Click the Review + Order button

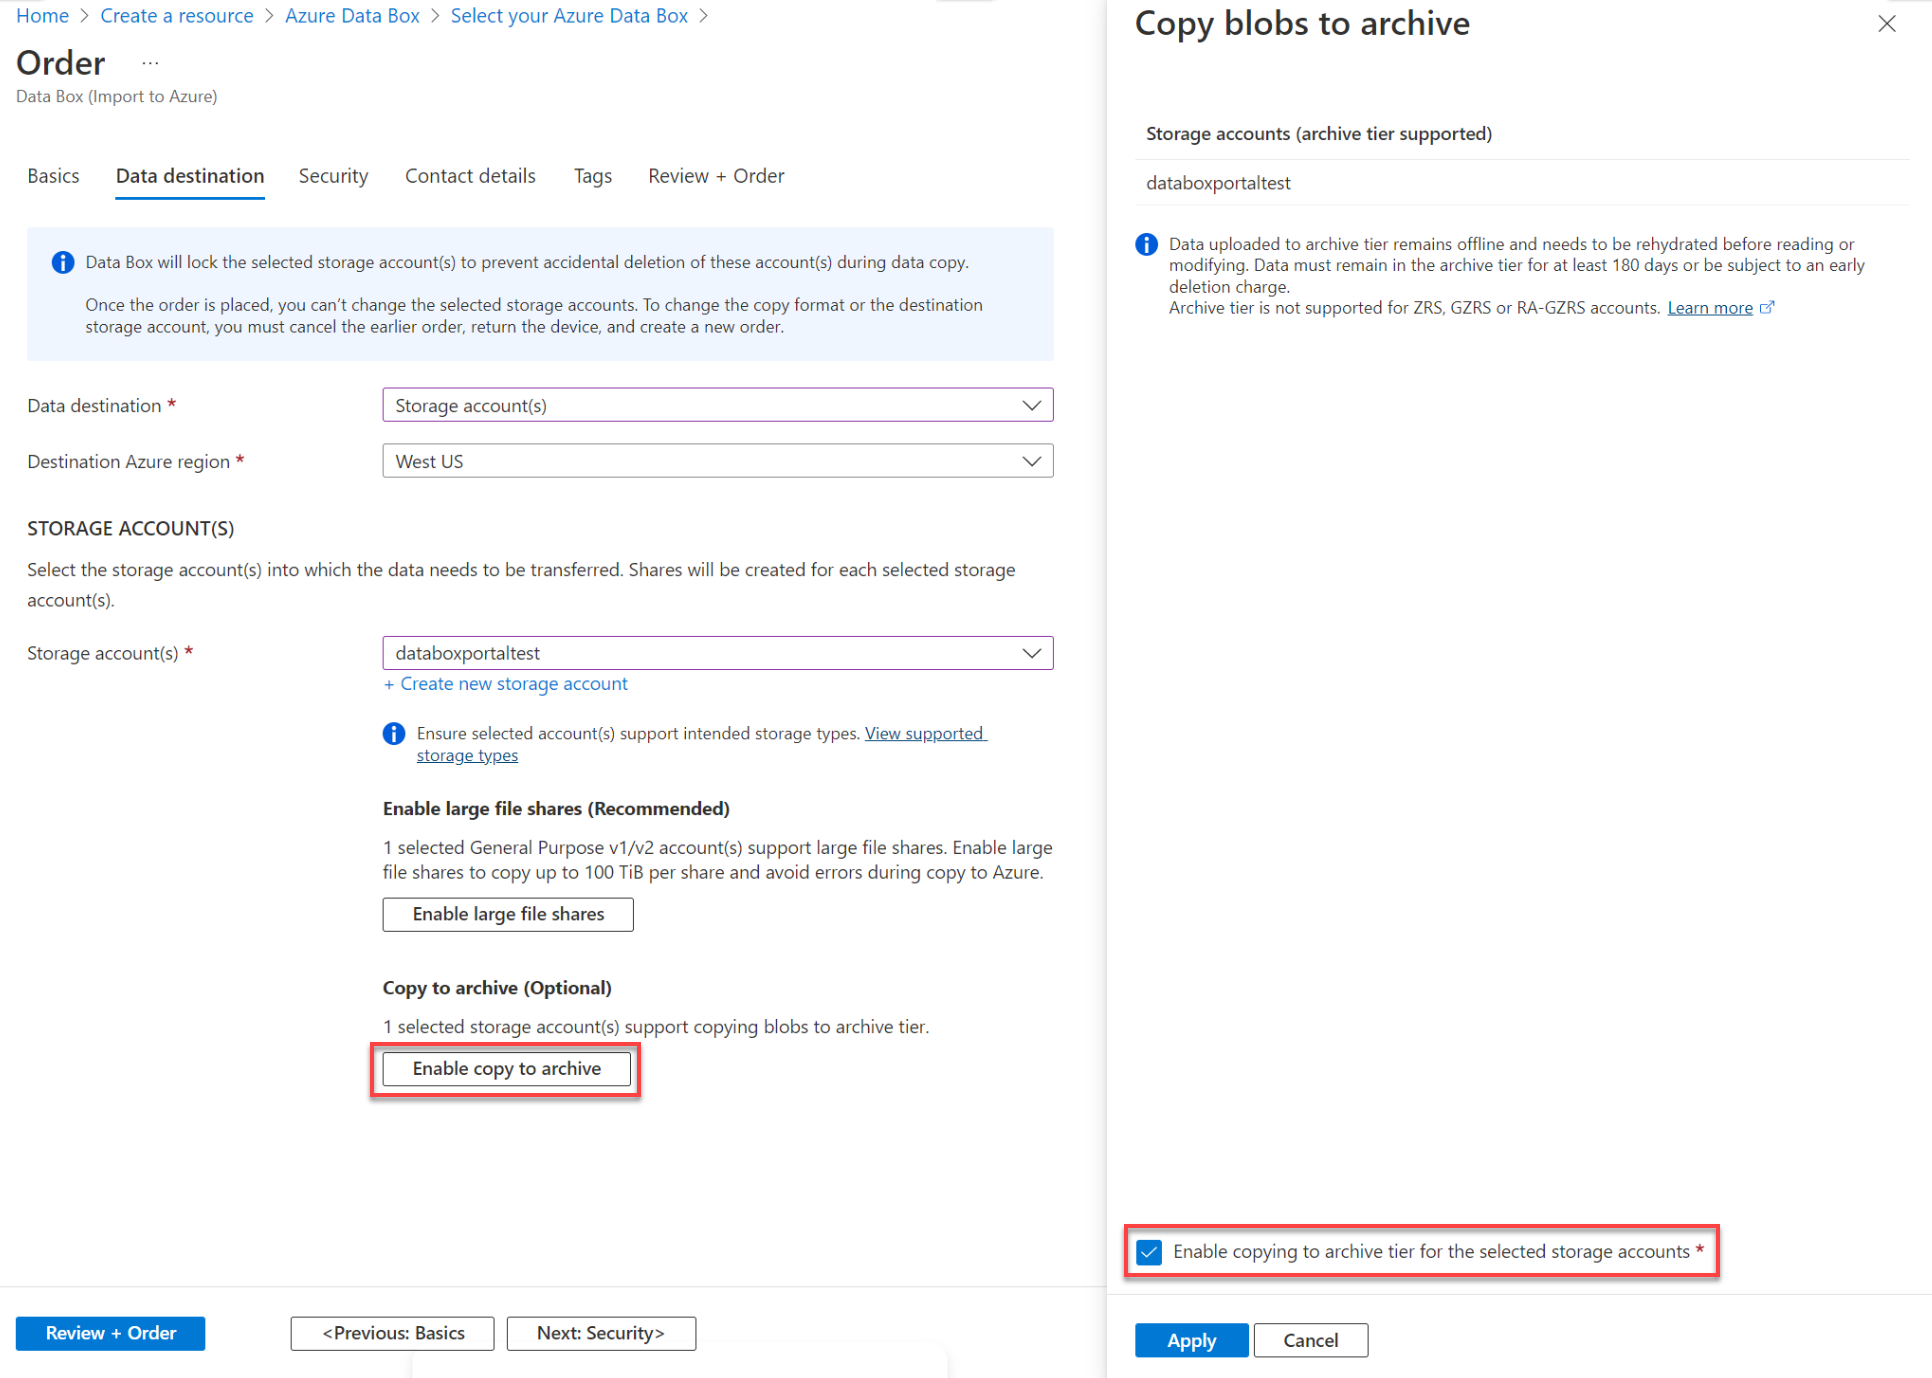[112, 1332]
